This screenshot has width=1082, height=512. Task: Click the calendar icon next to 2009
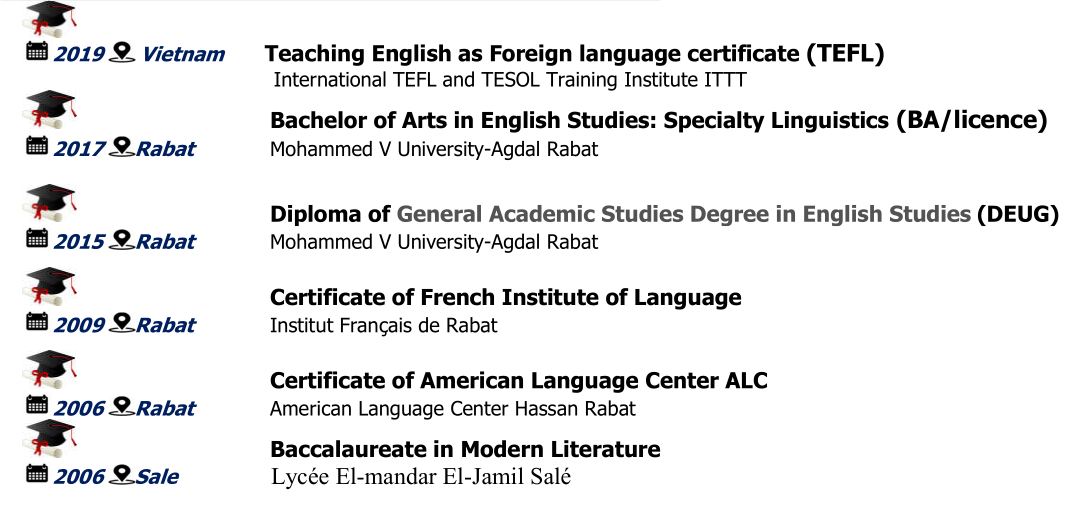pyautogui.click(x=37, y=323)
